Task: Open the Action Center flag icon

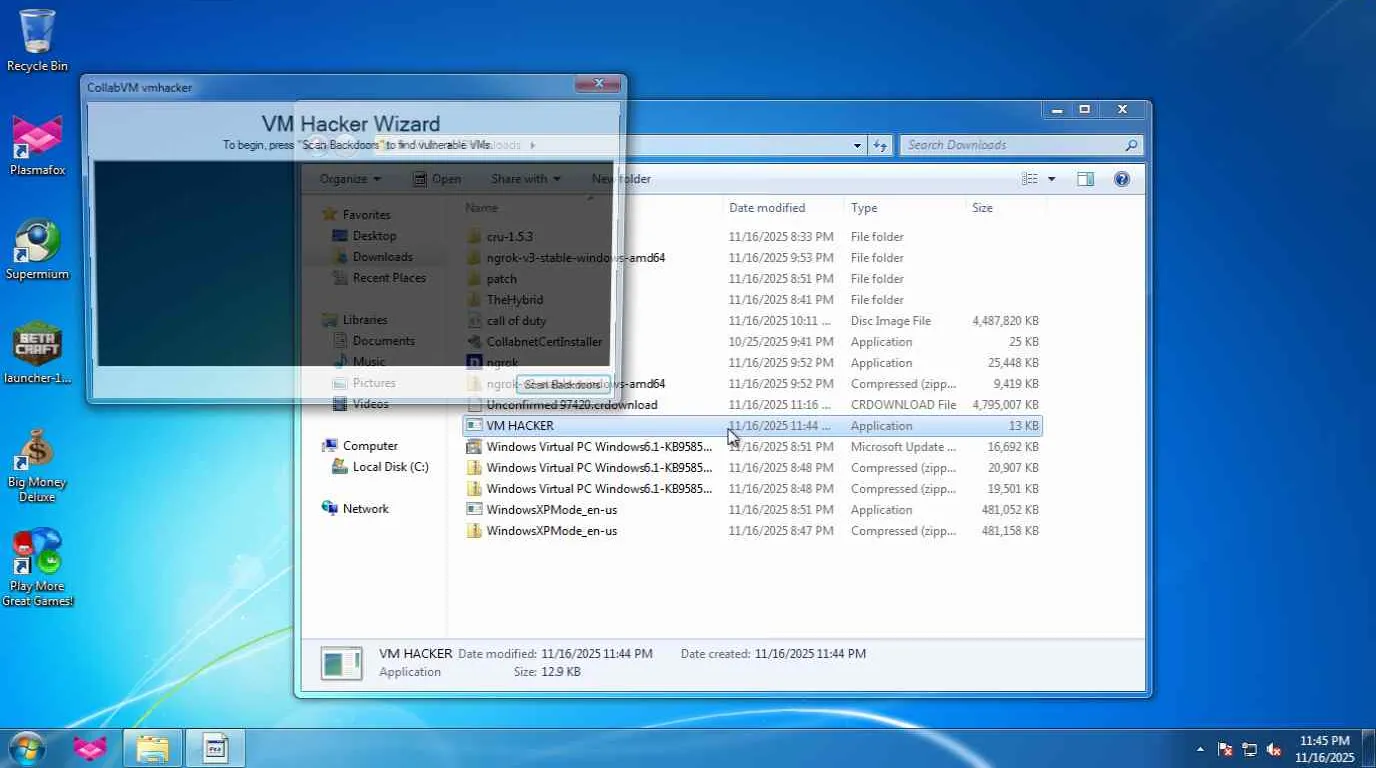Action: [x=1225, y=749]
